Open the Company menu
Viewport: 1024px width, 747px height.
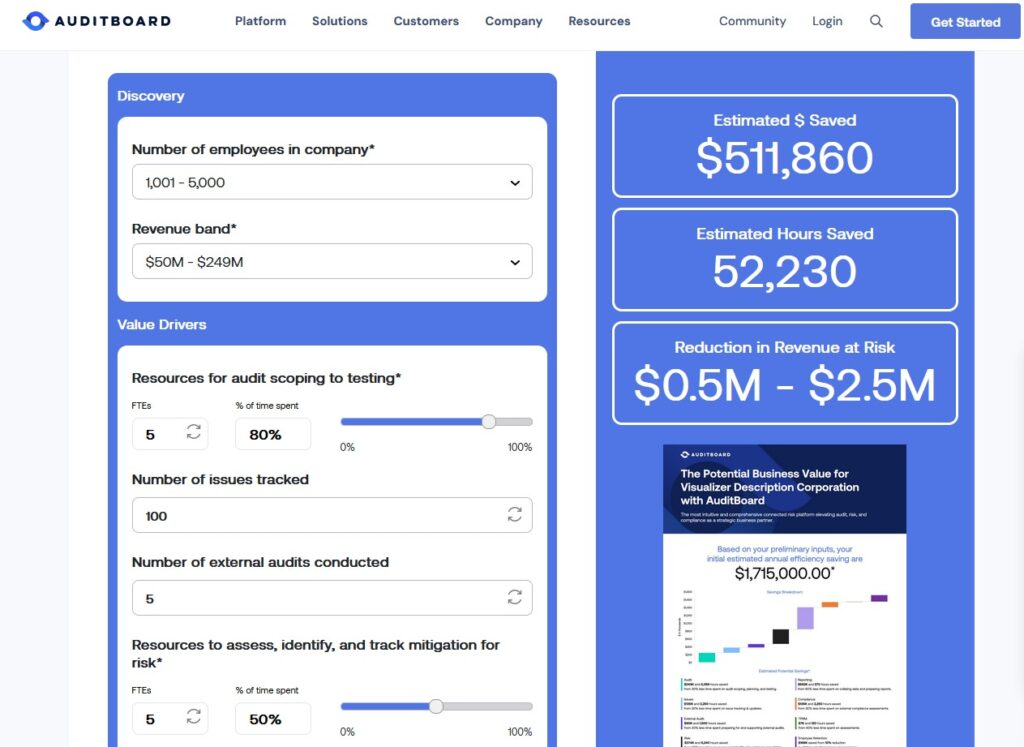(513, 21)
